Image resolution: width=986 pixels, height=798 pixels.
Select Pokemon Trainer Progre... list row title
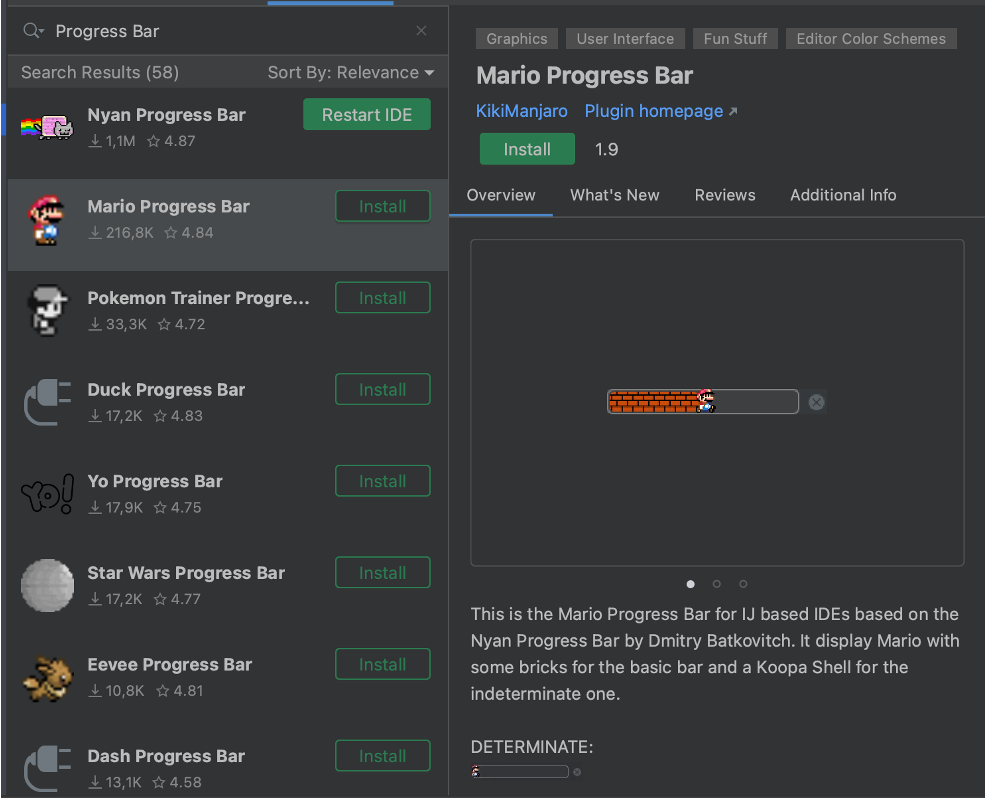[198, 298]
